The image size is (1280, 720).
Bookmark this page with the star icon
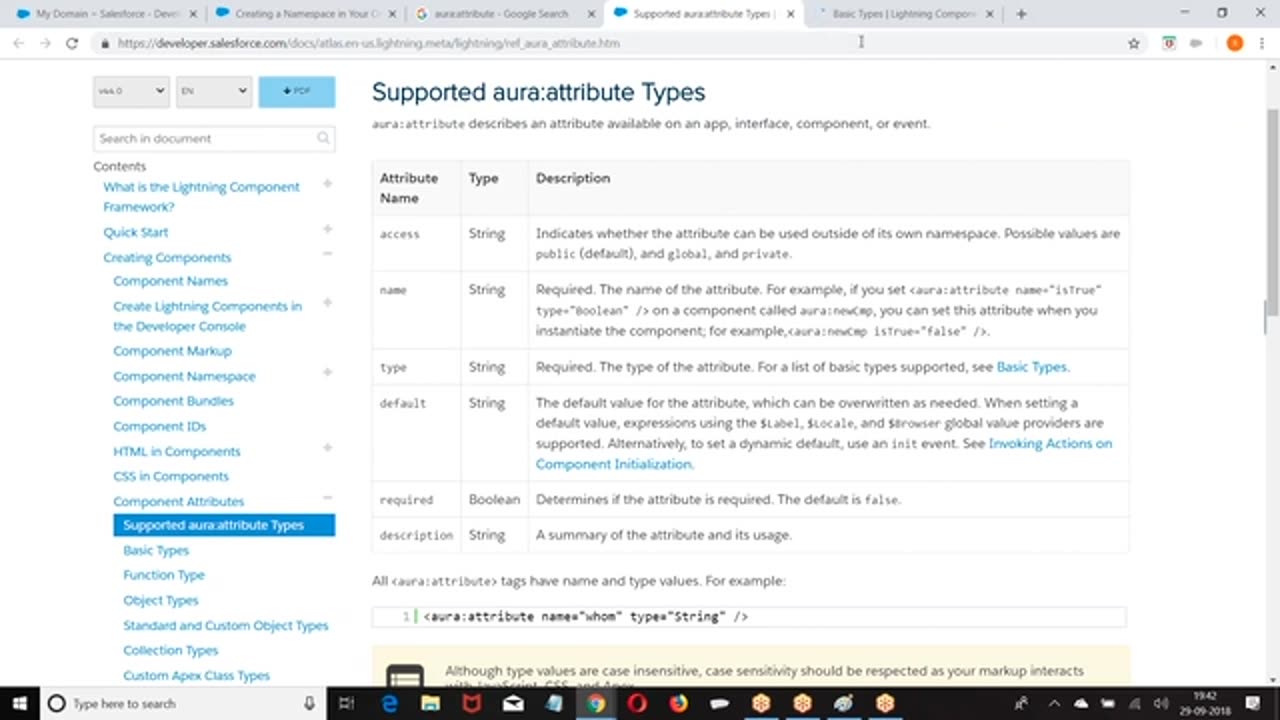pos(1133,44)
